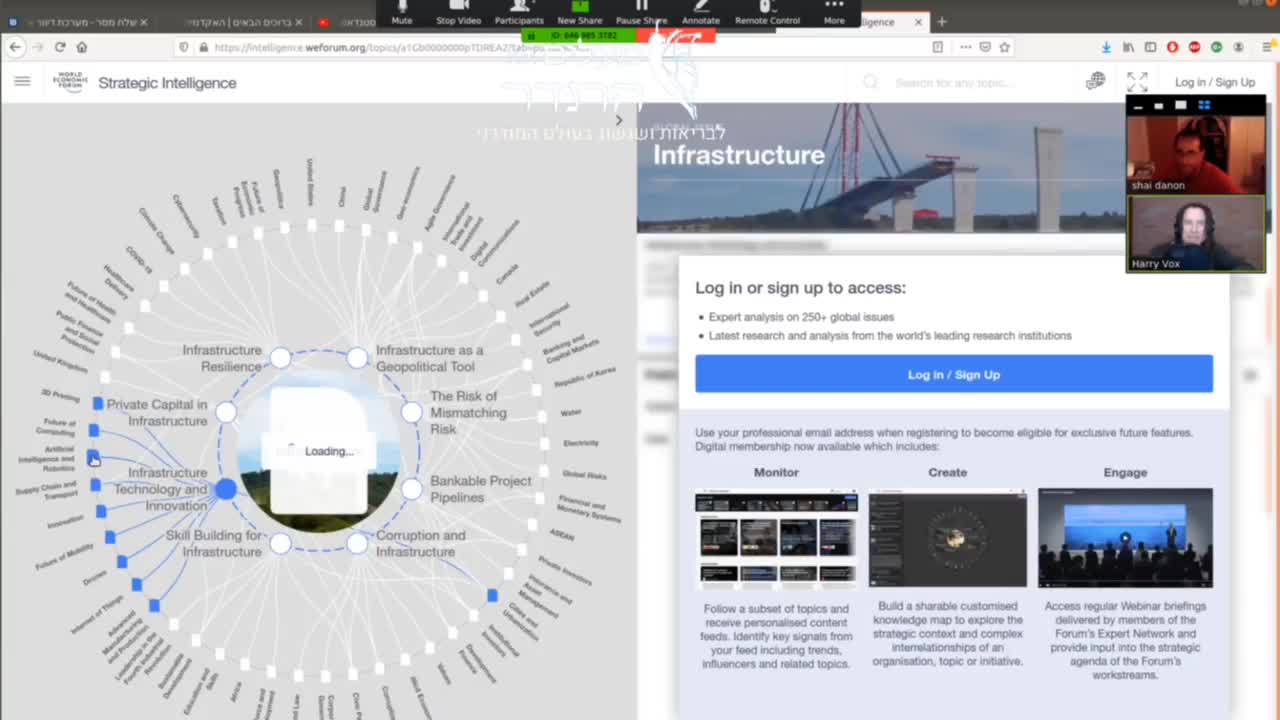Select Infrastructure Technology and Innovation node
The width and height of the screenshot is (1280, 720).
226,489
